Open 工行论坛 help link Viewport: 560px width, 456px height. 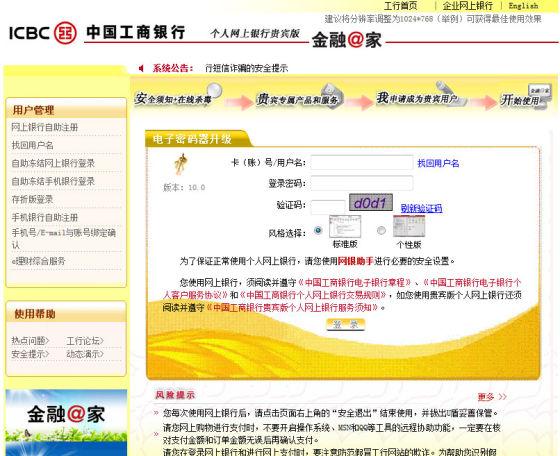point(85,341)
